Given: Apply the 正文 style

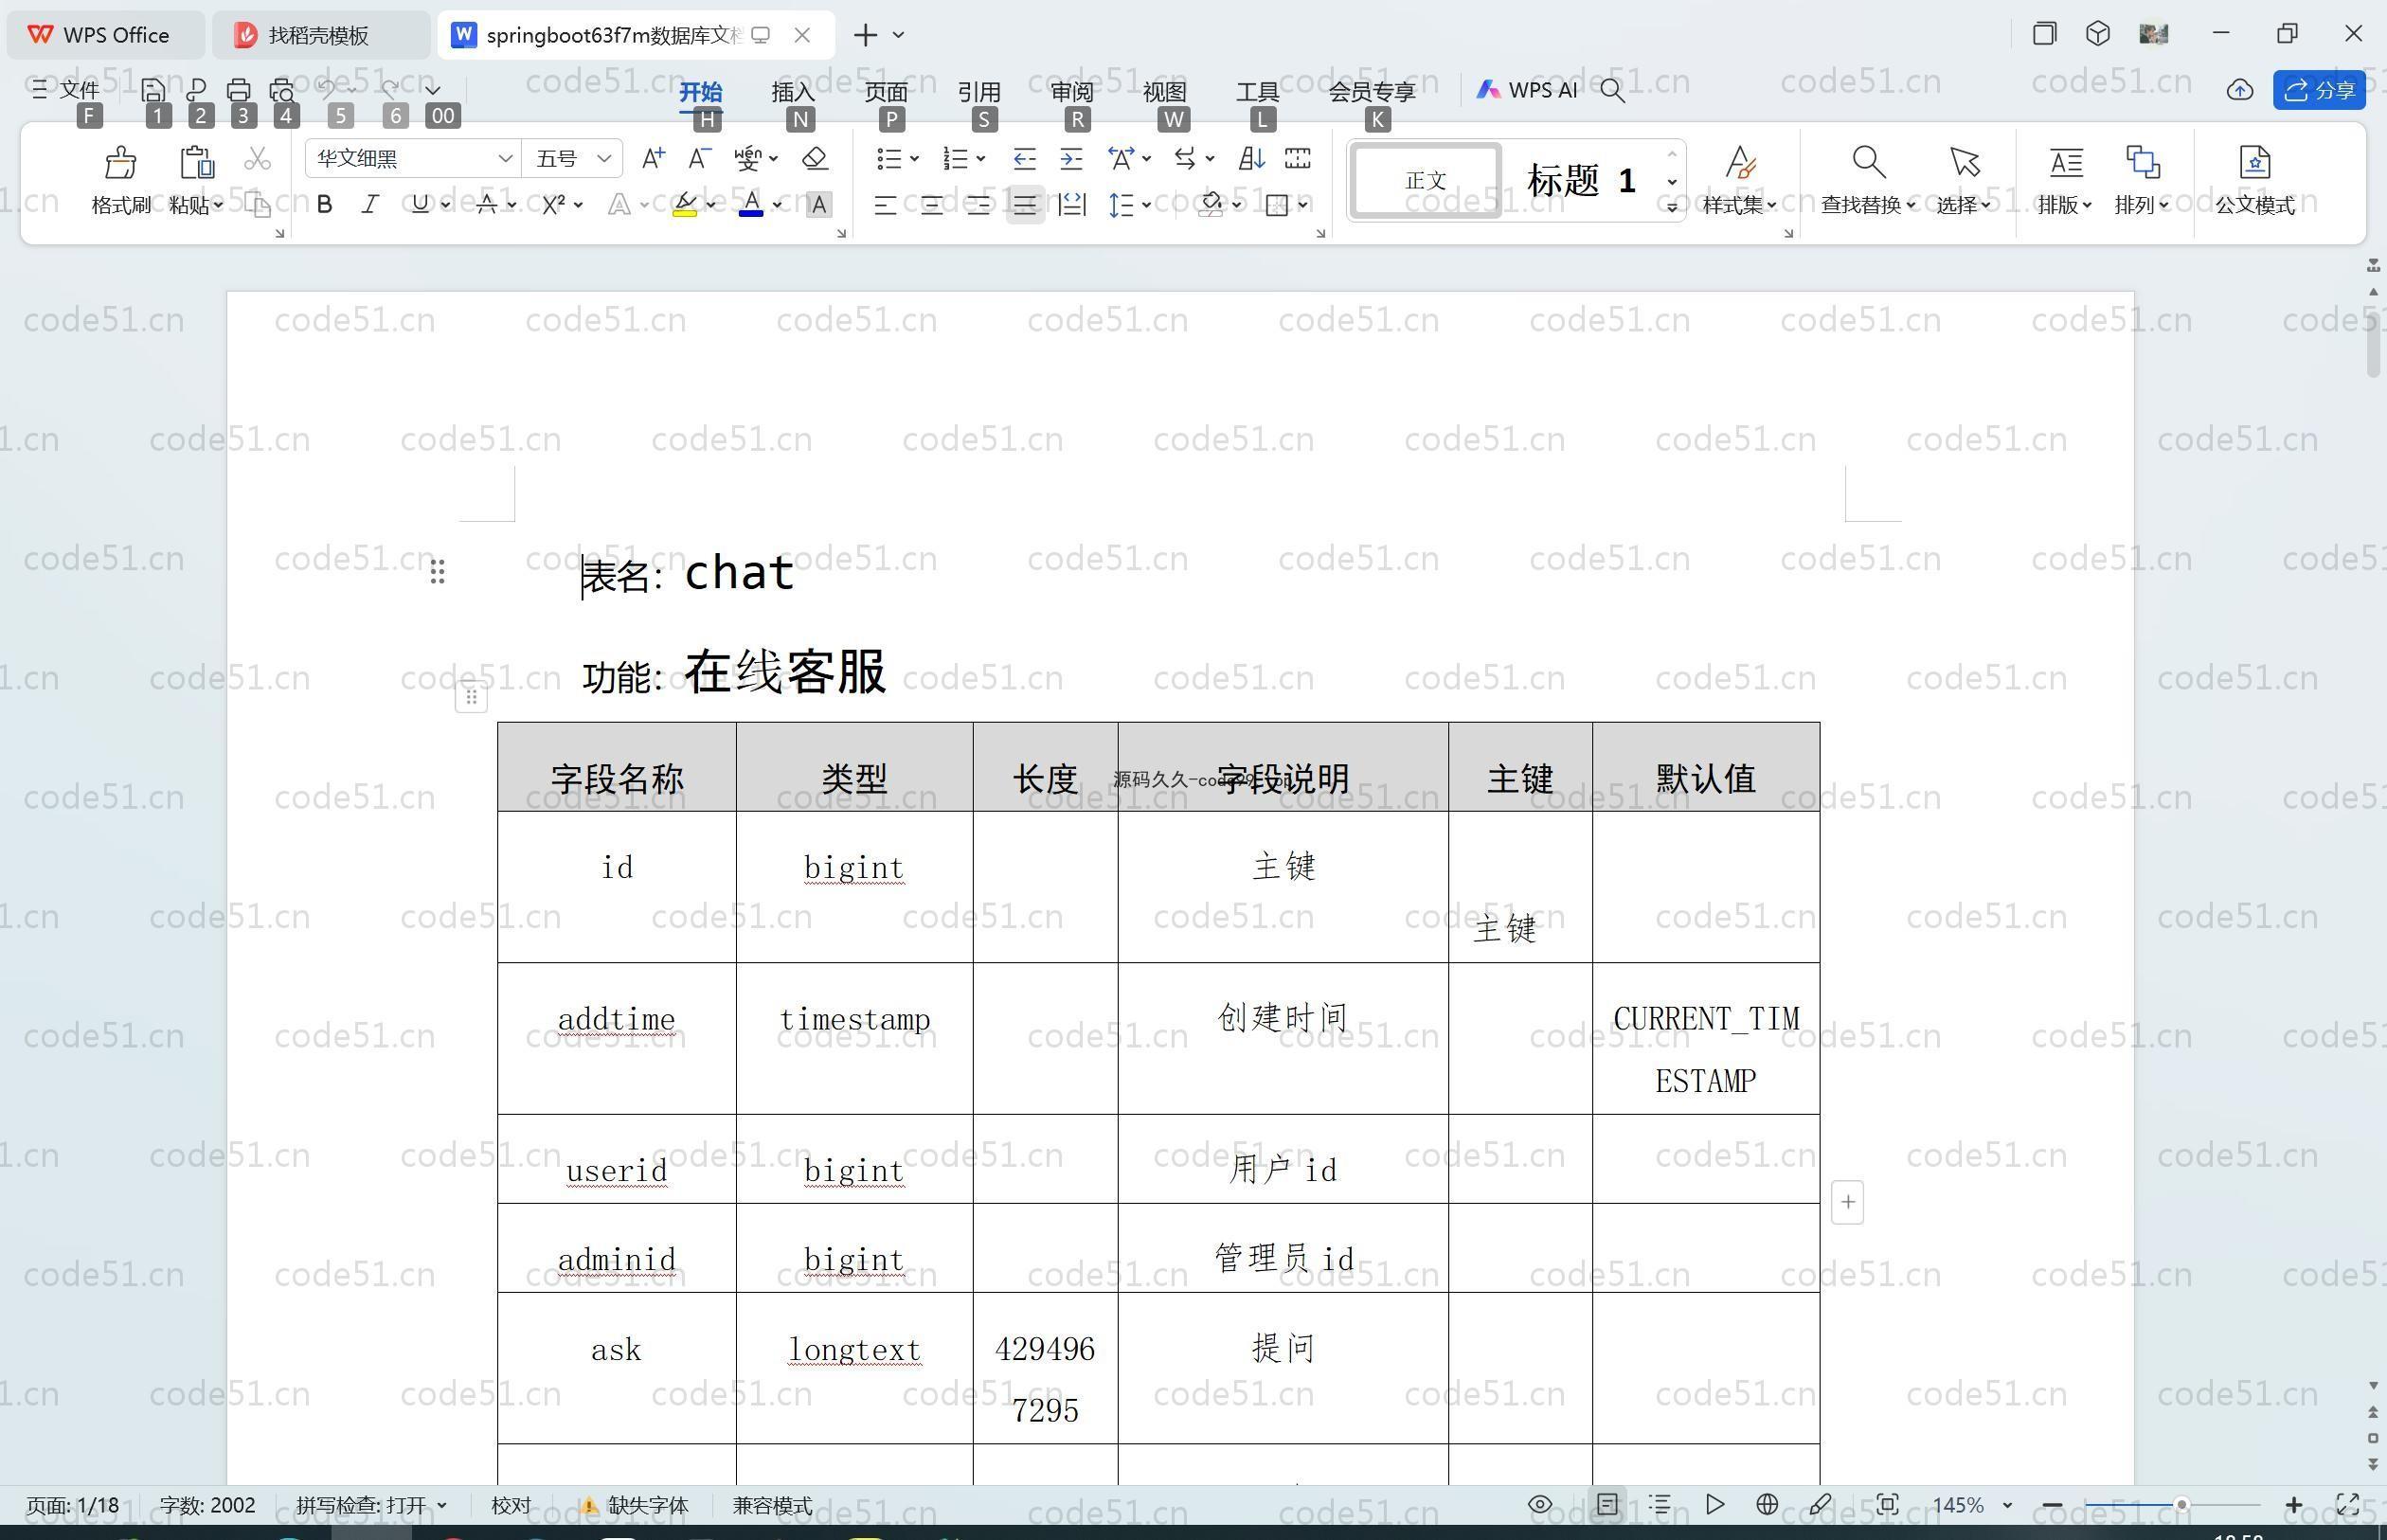Looking at the screenshot, I should click(1425, 180).
